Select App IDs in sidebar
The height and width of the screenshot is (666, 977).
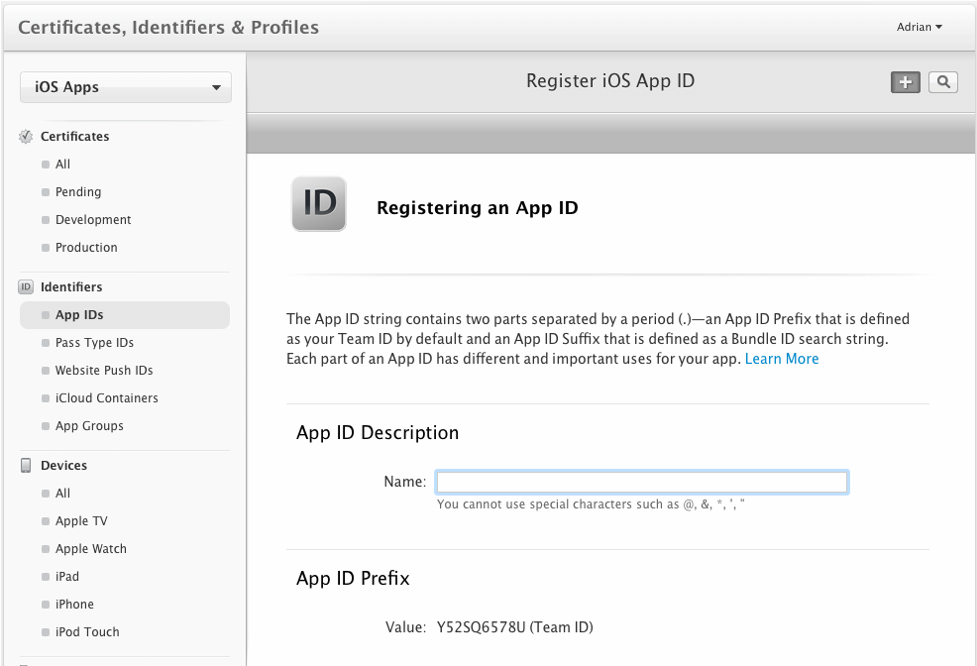click(79, 315)
